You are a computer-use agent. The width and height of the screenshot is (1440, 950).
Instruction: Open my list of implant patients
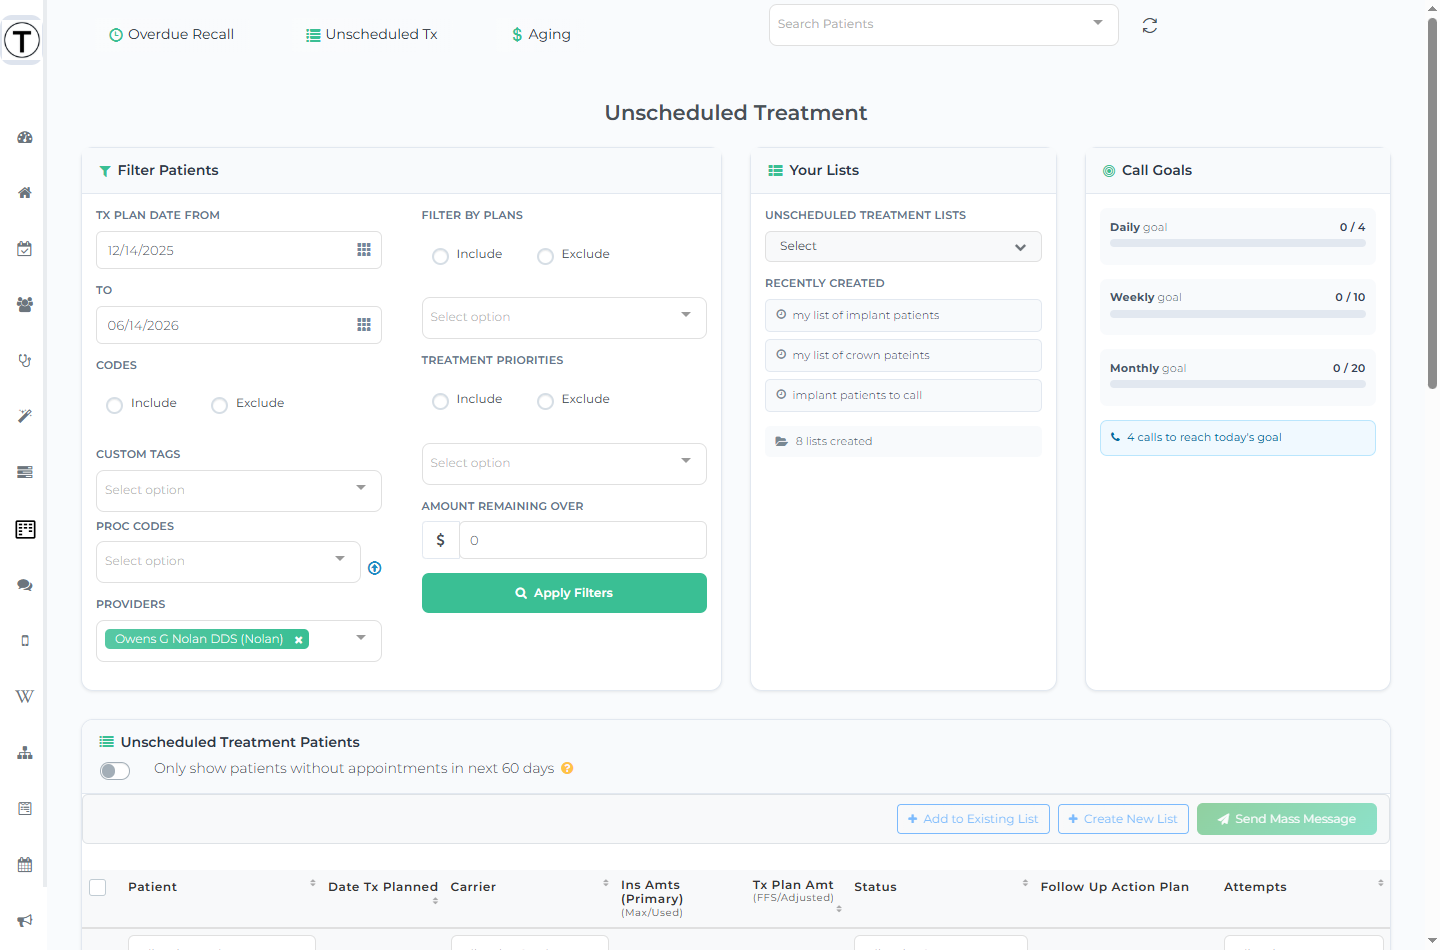[903, 315]
